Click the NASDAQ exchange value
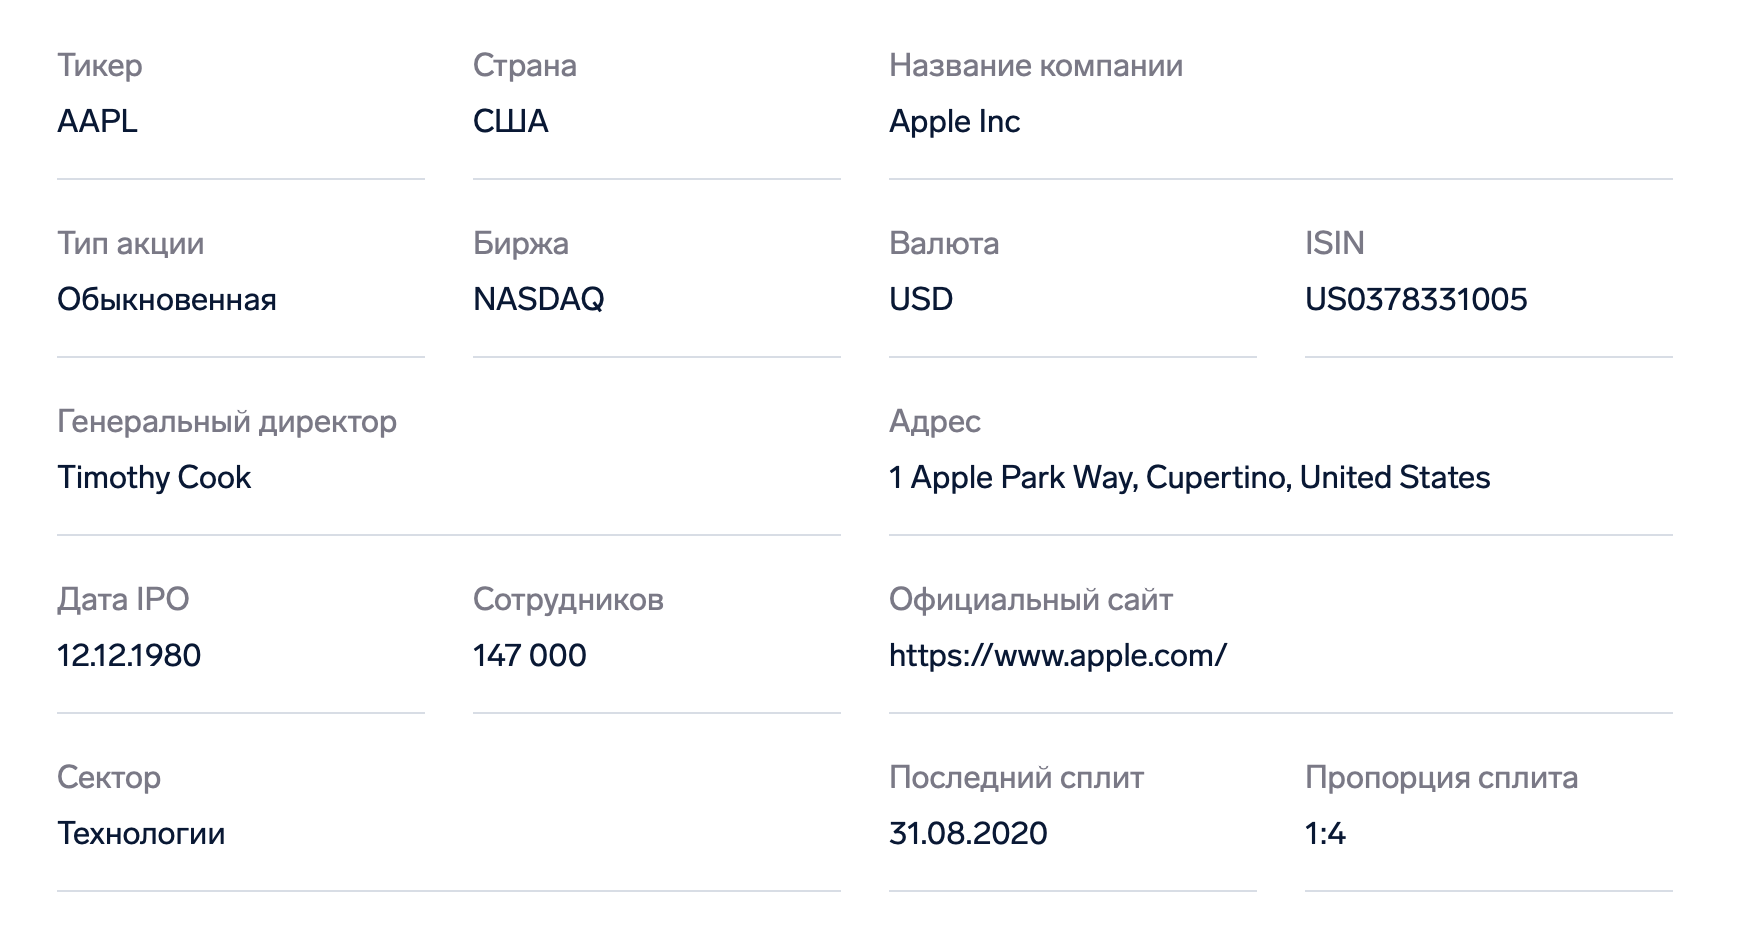Screen dimensions: 1750x936 [538, 299]
